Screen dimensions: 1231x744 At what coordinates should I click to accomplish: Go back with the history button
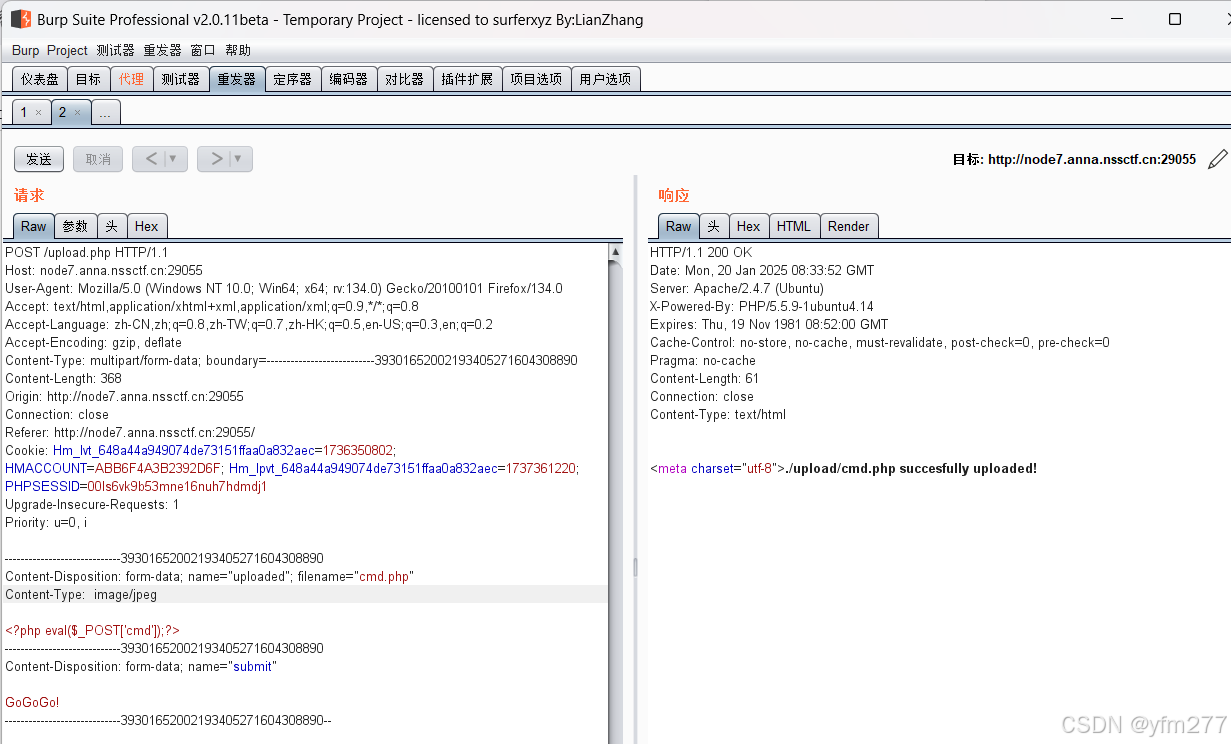click(x=151, y=159)
